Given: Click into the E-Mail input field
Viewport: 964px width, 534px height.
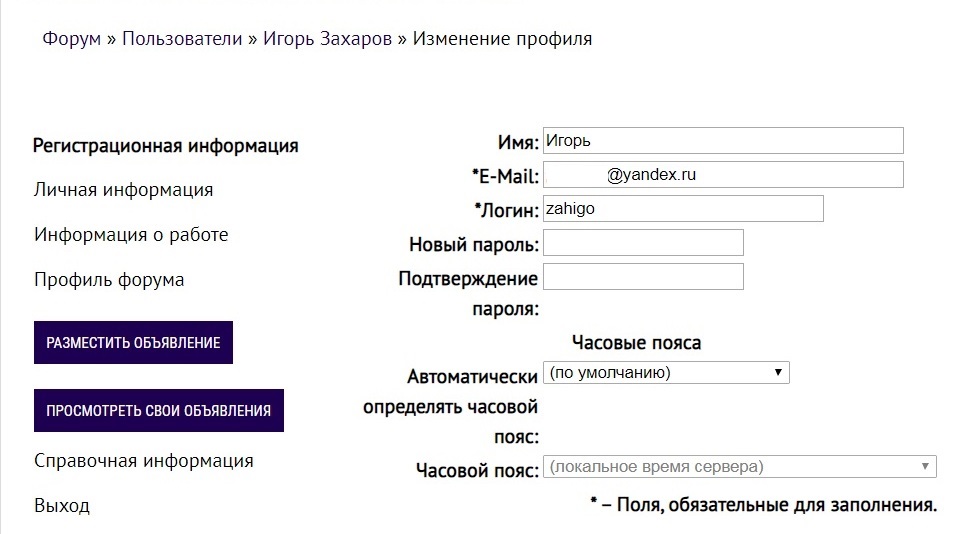Looking at the screenshot, I should click(x=722, y=175).
